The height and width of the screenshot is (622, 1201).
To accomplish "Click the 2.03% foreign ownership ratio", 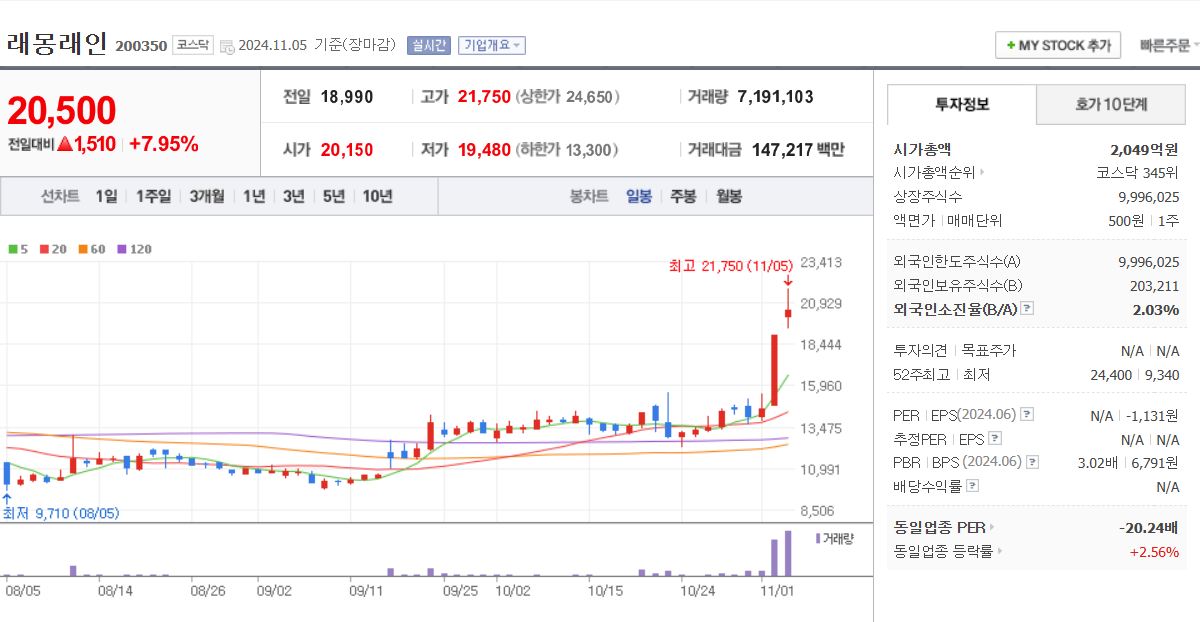I will coord(1156,310).
